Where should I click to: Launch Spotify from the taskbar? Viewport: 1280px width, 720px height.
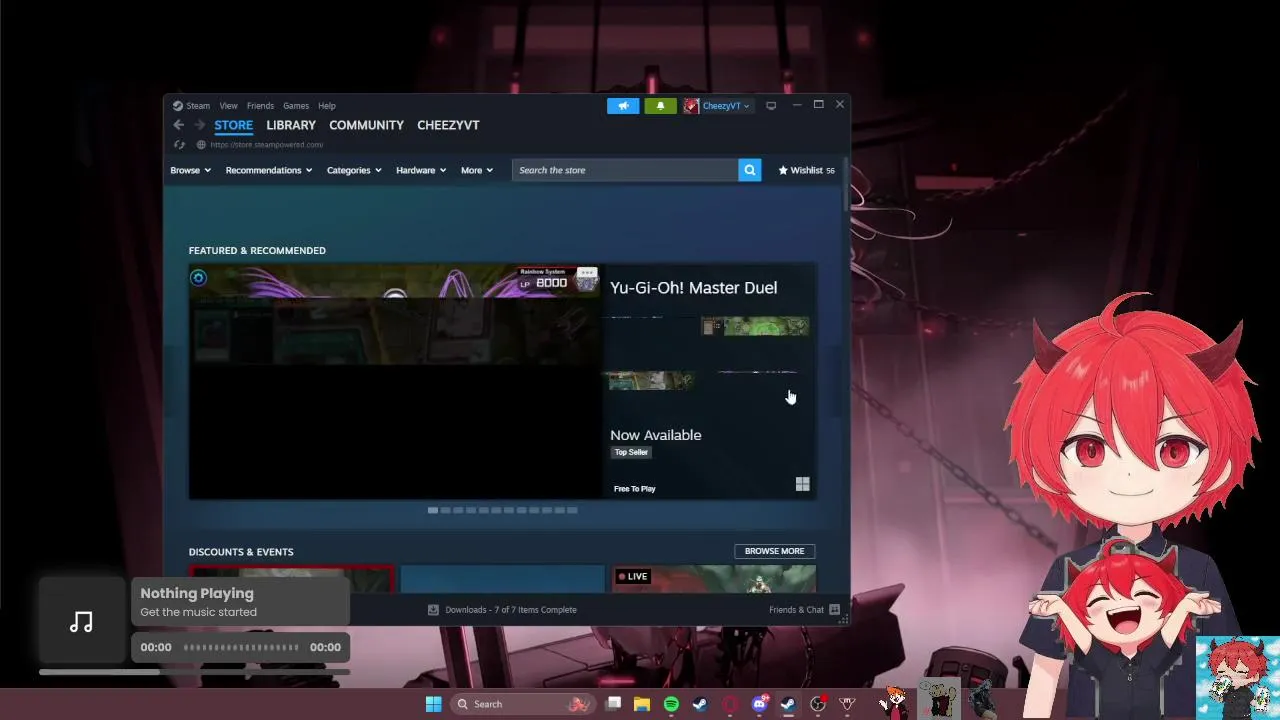coord(671,704)
